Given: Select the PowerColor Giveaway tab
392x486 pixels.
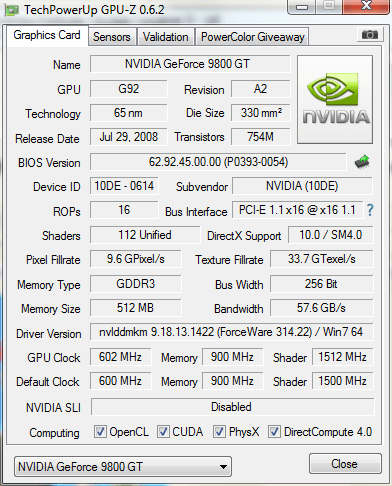Looking at the screenshot, I should pos(253,37).
